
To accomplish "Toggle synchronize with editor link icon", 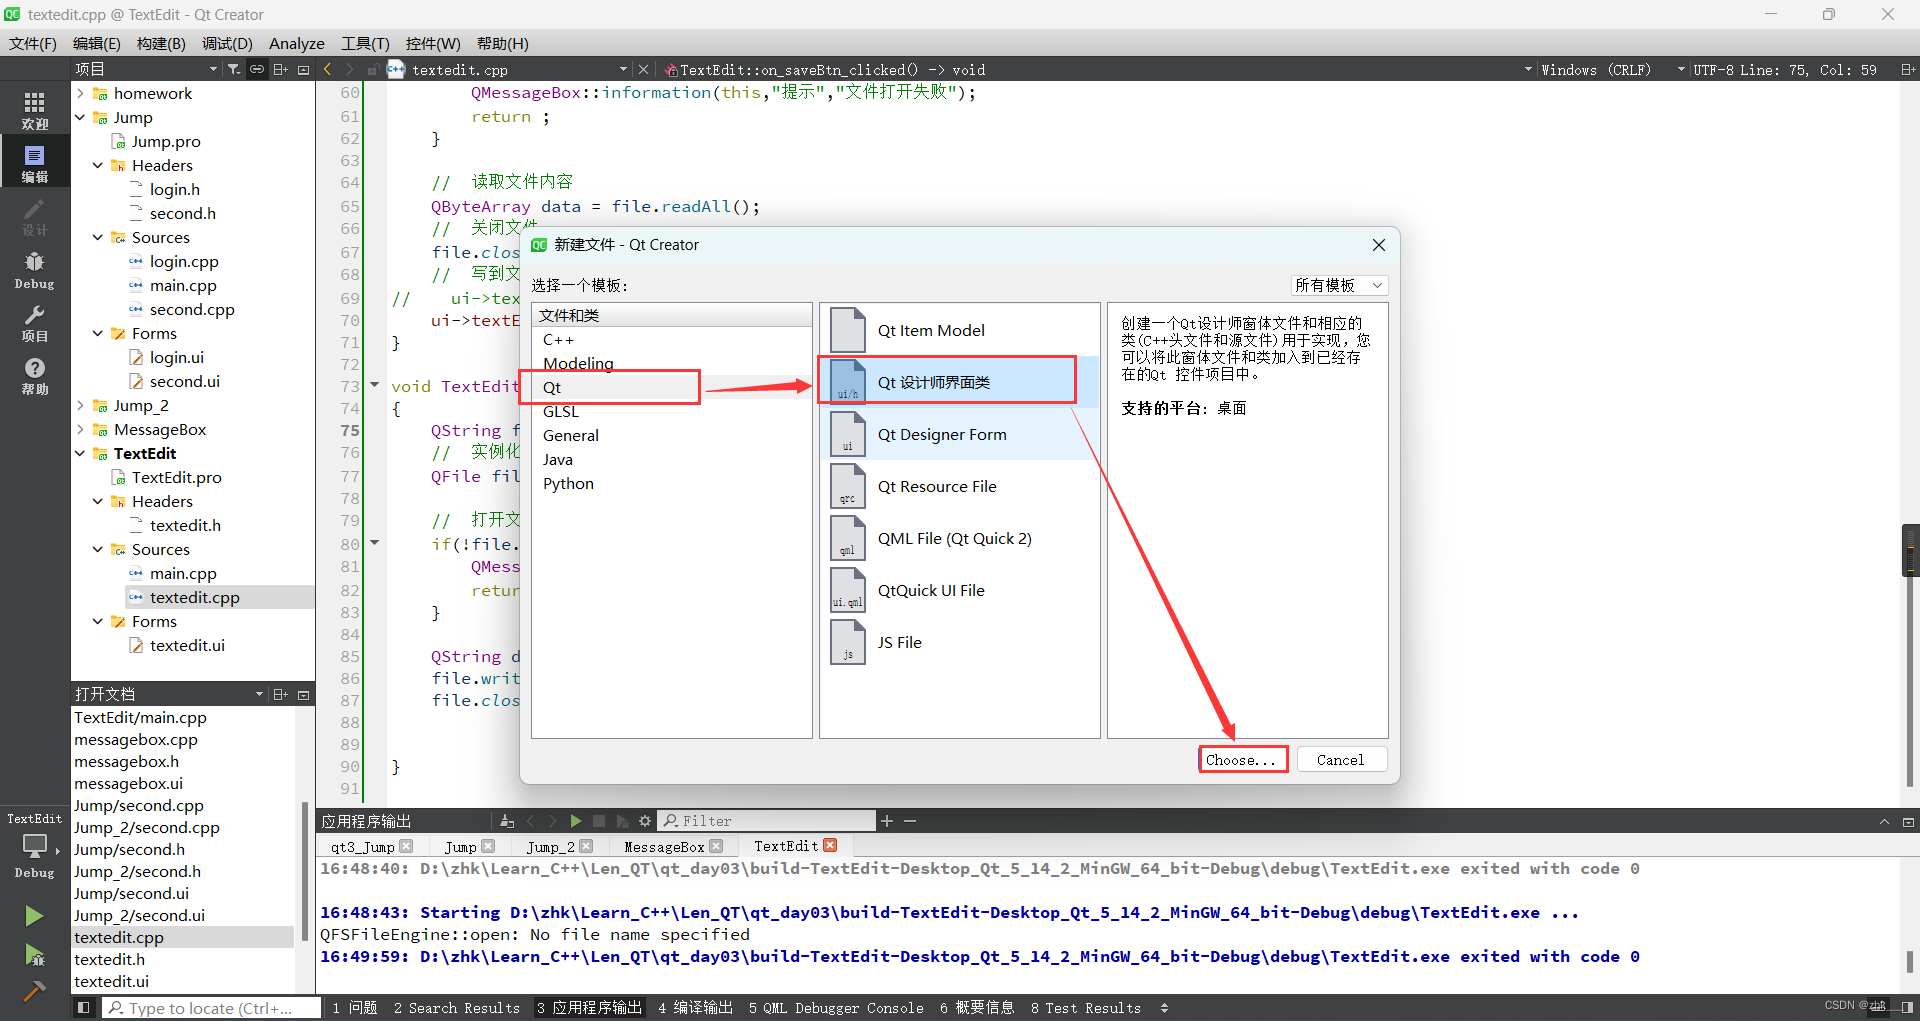I will point(257,69).
